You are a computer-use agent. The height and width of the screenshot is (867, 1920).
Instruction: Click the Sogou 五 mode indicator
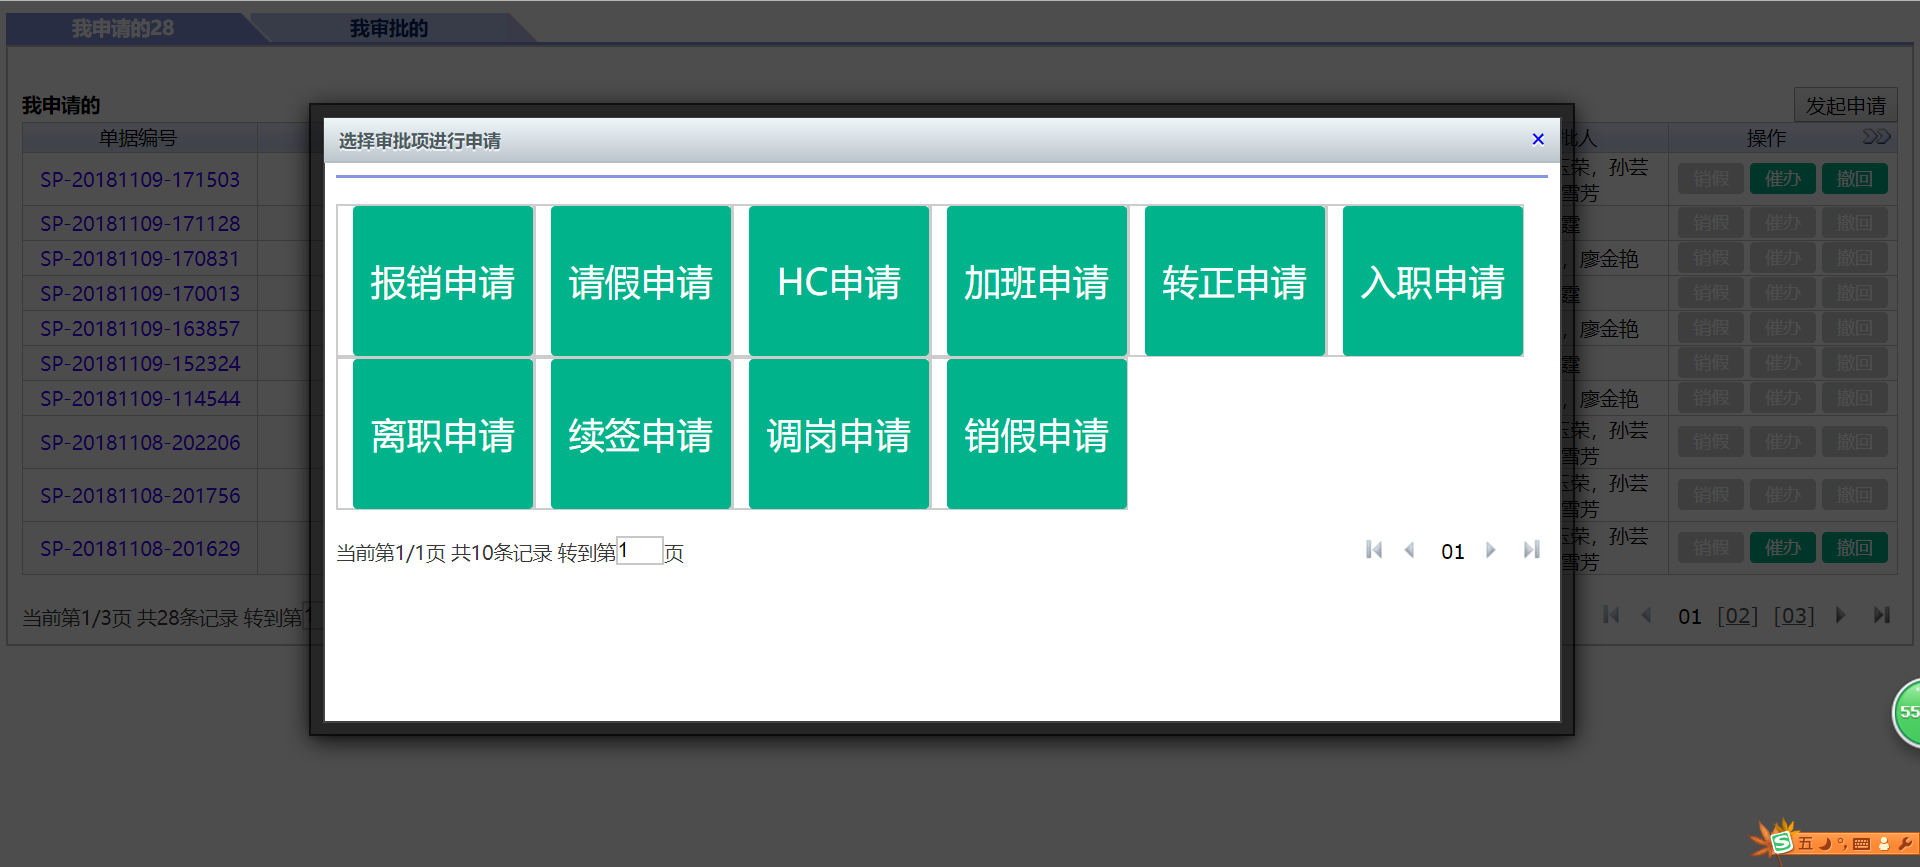click(1805, 843)
